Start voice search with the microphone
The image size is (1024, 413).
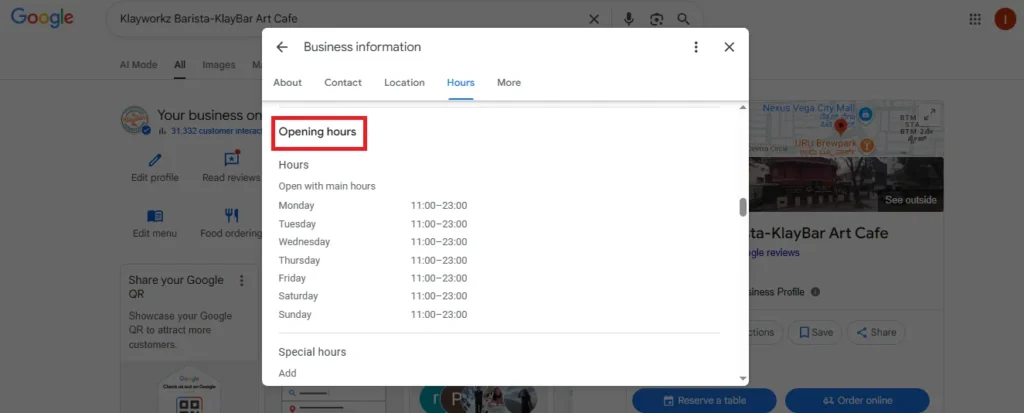(x=629, y=19)
